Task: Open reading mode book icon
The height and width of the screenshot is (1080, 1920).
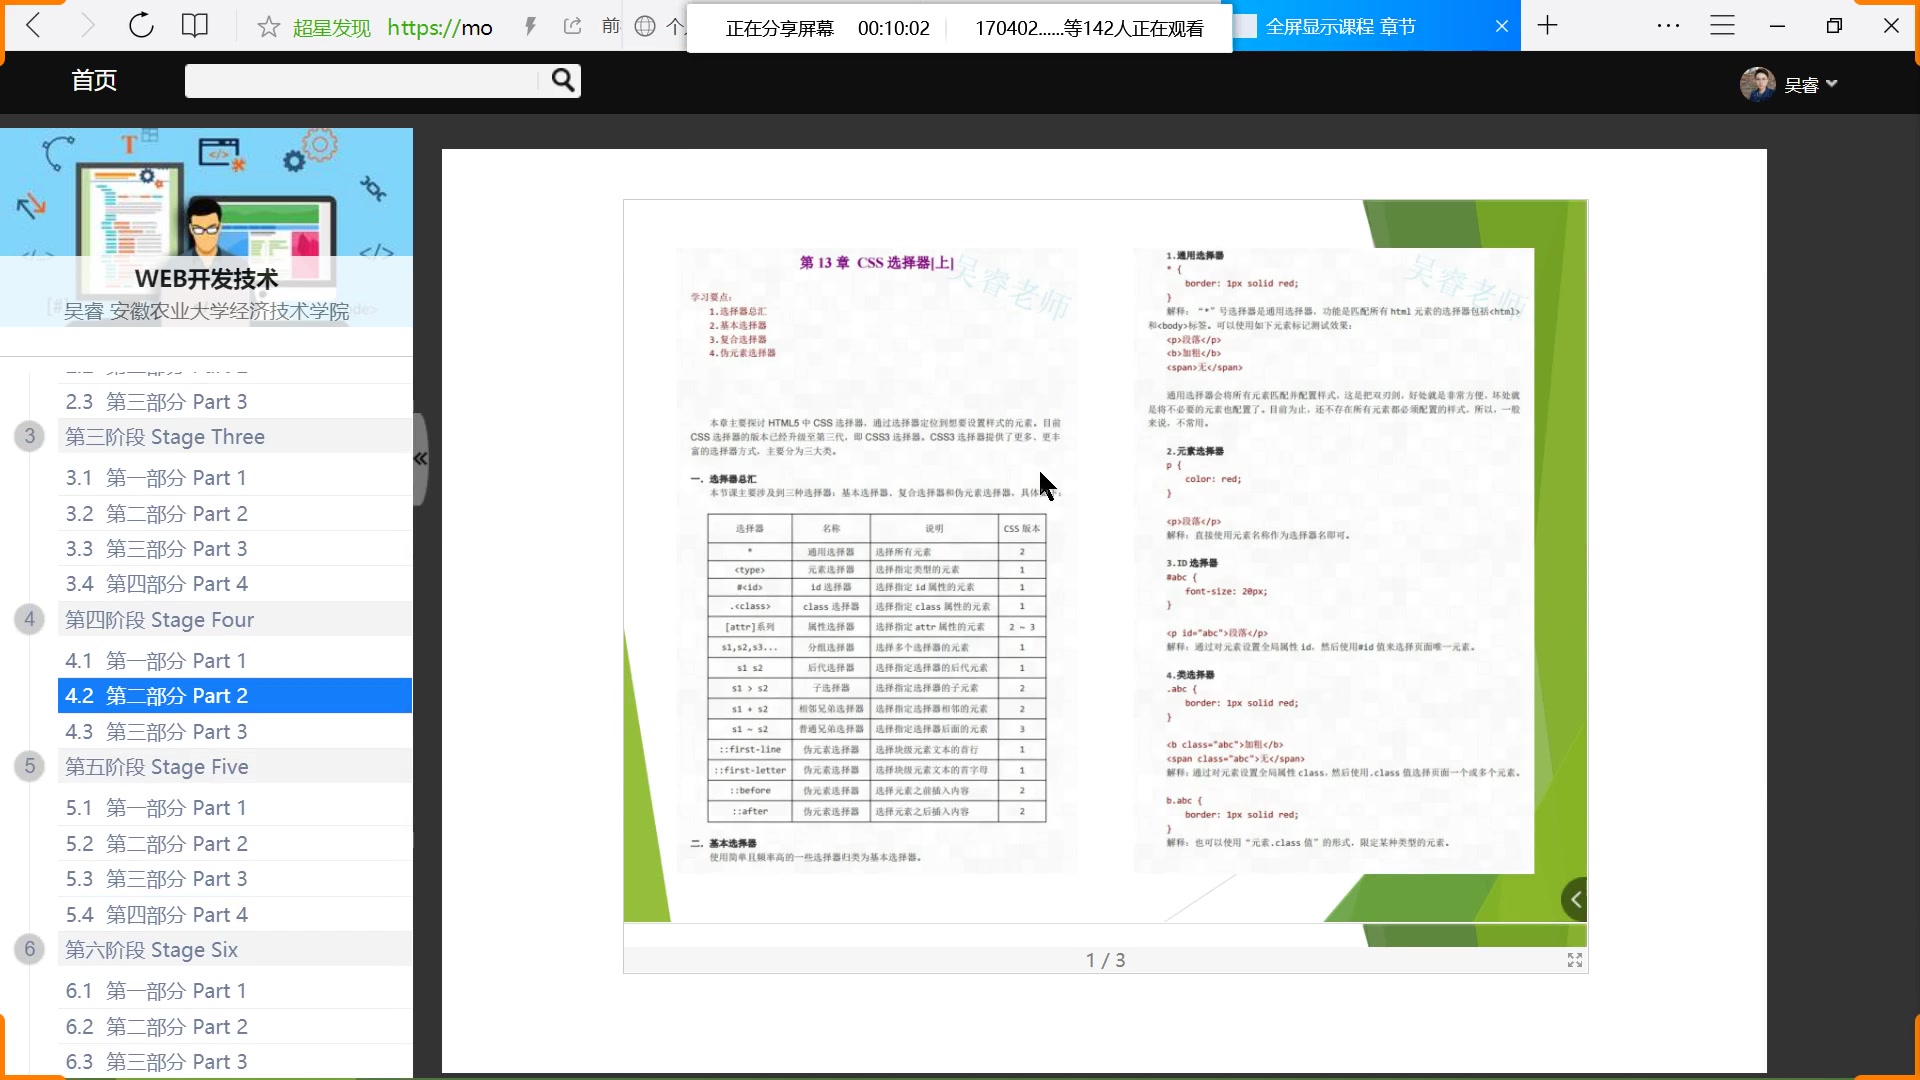Action: tap(195, 26)
